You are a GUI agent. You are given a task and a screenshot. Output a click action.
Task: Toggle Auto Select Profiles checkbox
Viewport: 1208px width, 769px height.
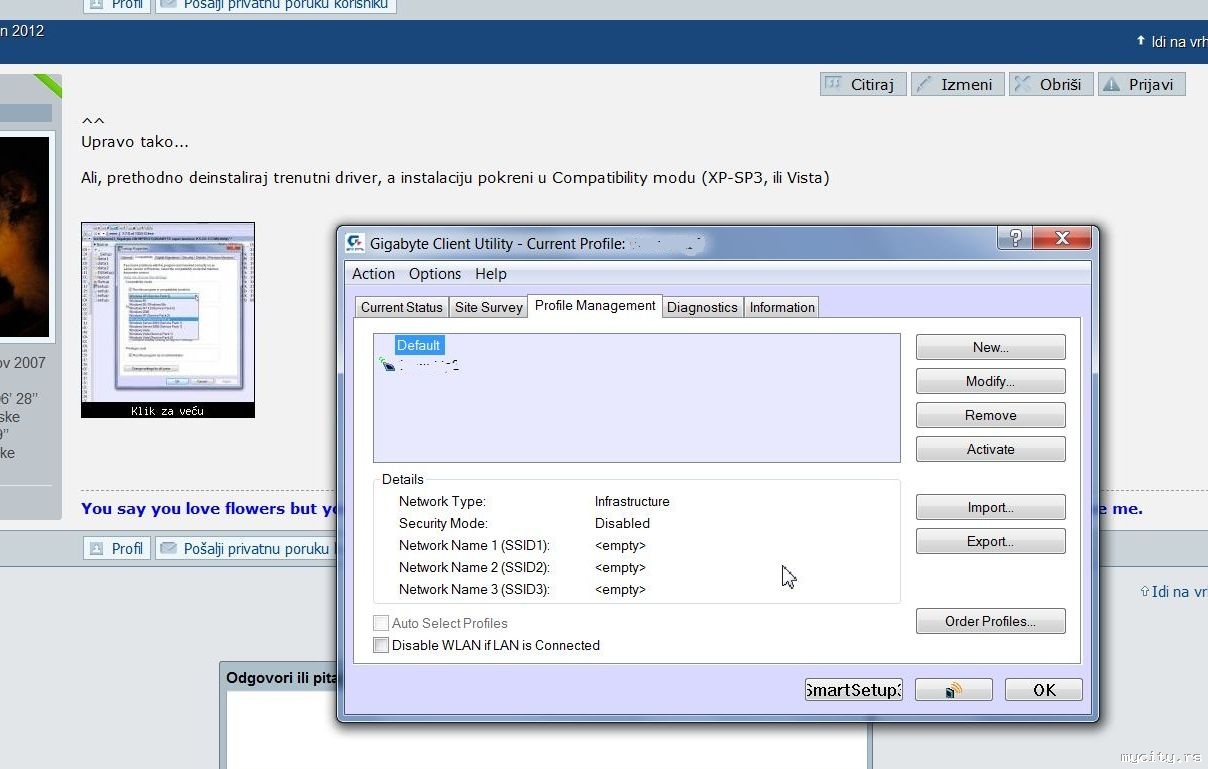381,623
